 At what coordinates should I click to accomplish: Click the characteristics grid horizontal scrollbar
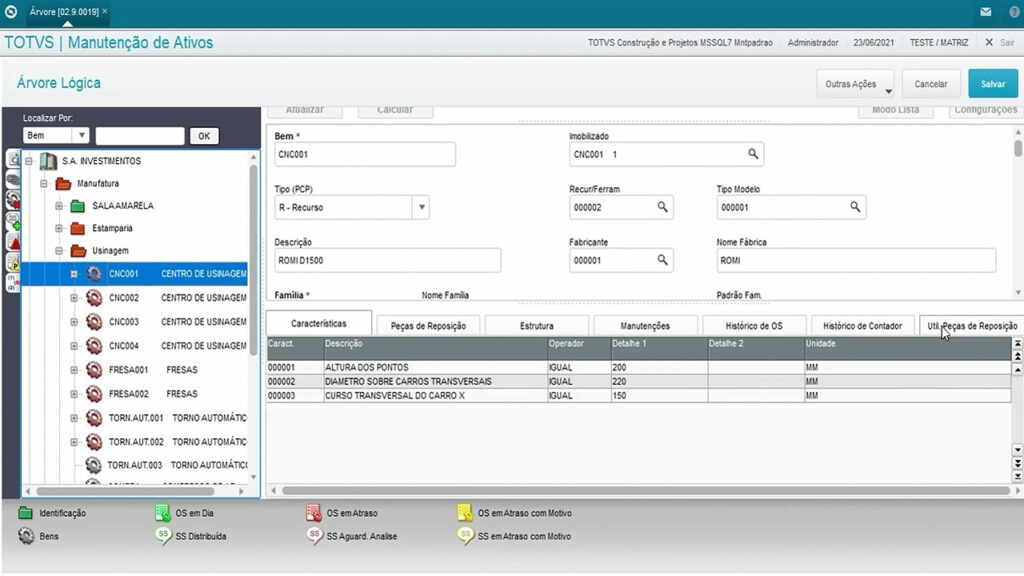[645, 490]
